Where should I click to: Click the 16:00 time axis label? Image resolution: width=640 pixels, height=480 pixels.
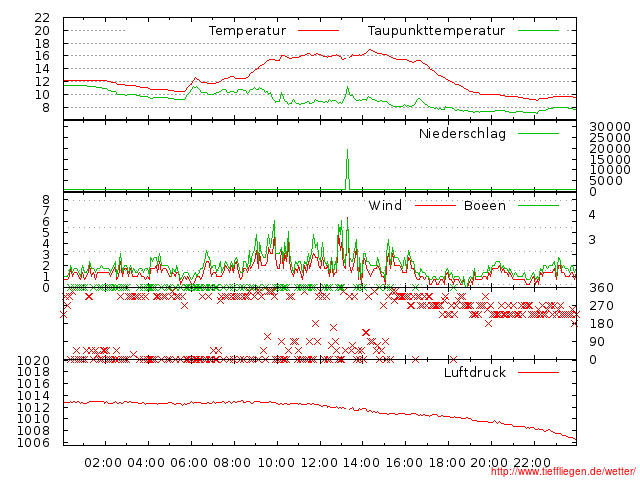tap(404, 463)
